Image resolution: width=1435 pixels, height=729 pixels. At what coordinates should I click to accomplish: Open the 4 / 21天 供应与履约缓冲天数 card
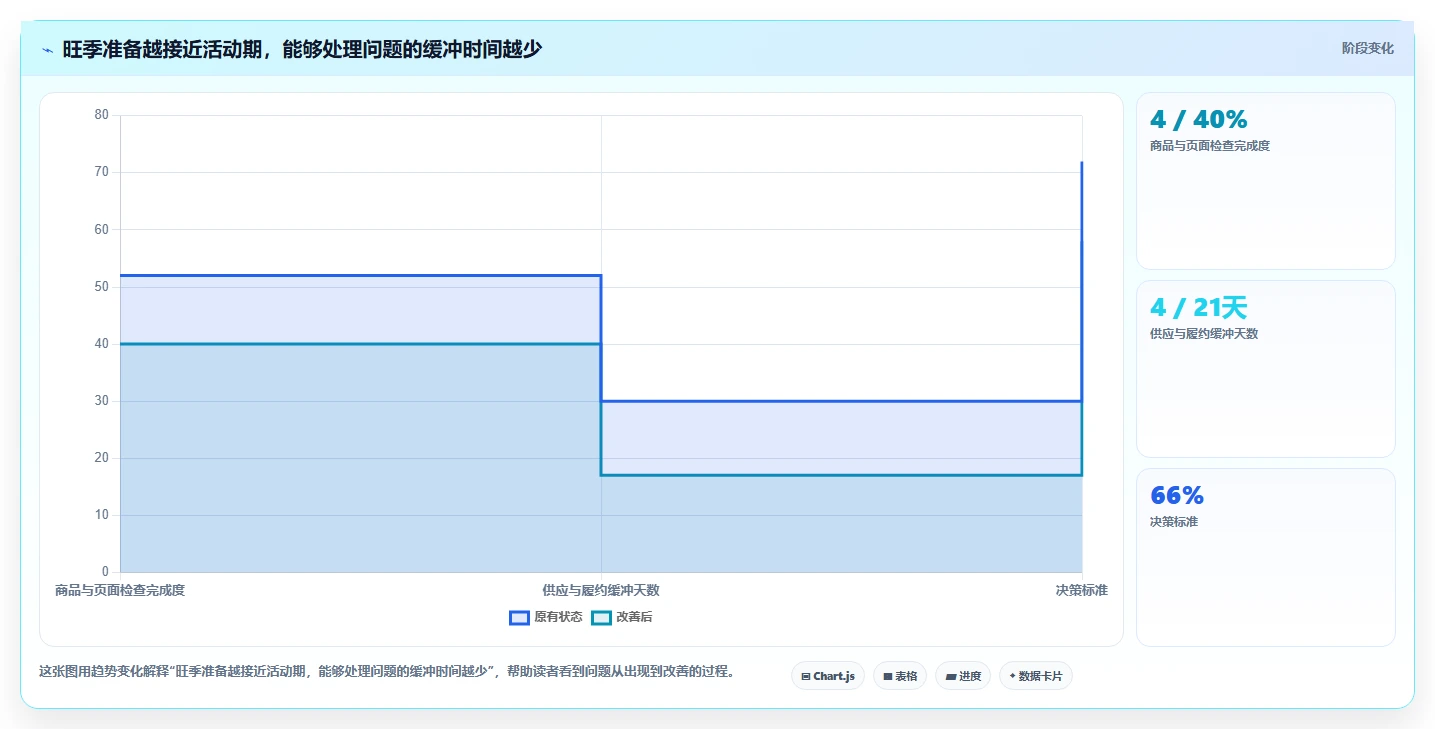(1266, 369)
